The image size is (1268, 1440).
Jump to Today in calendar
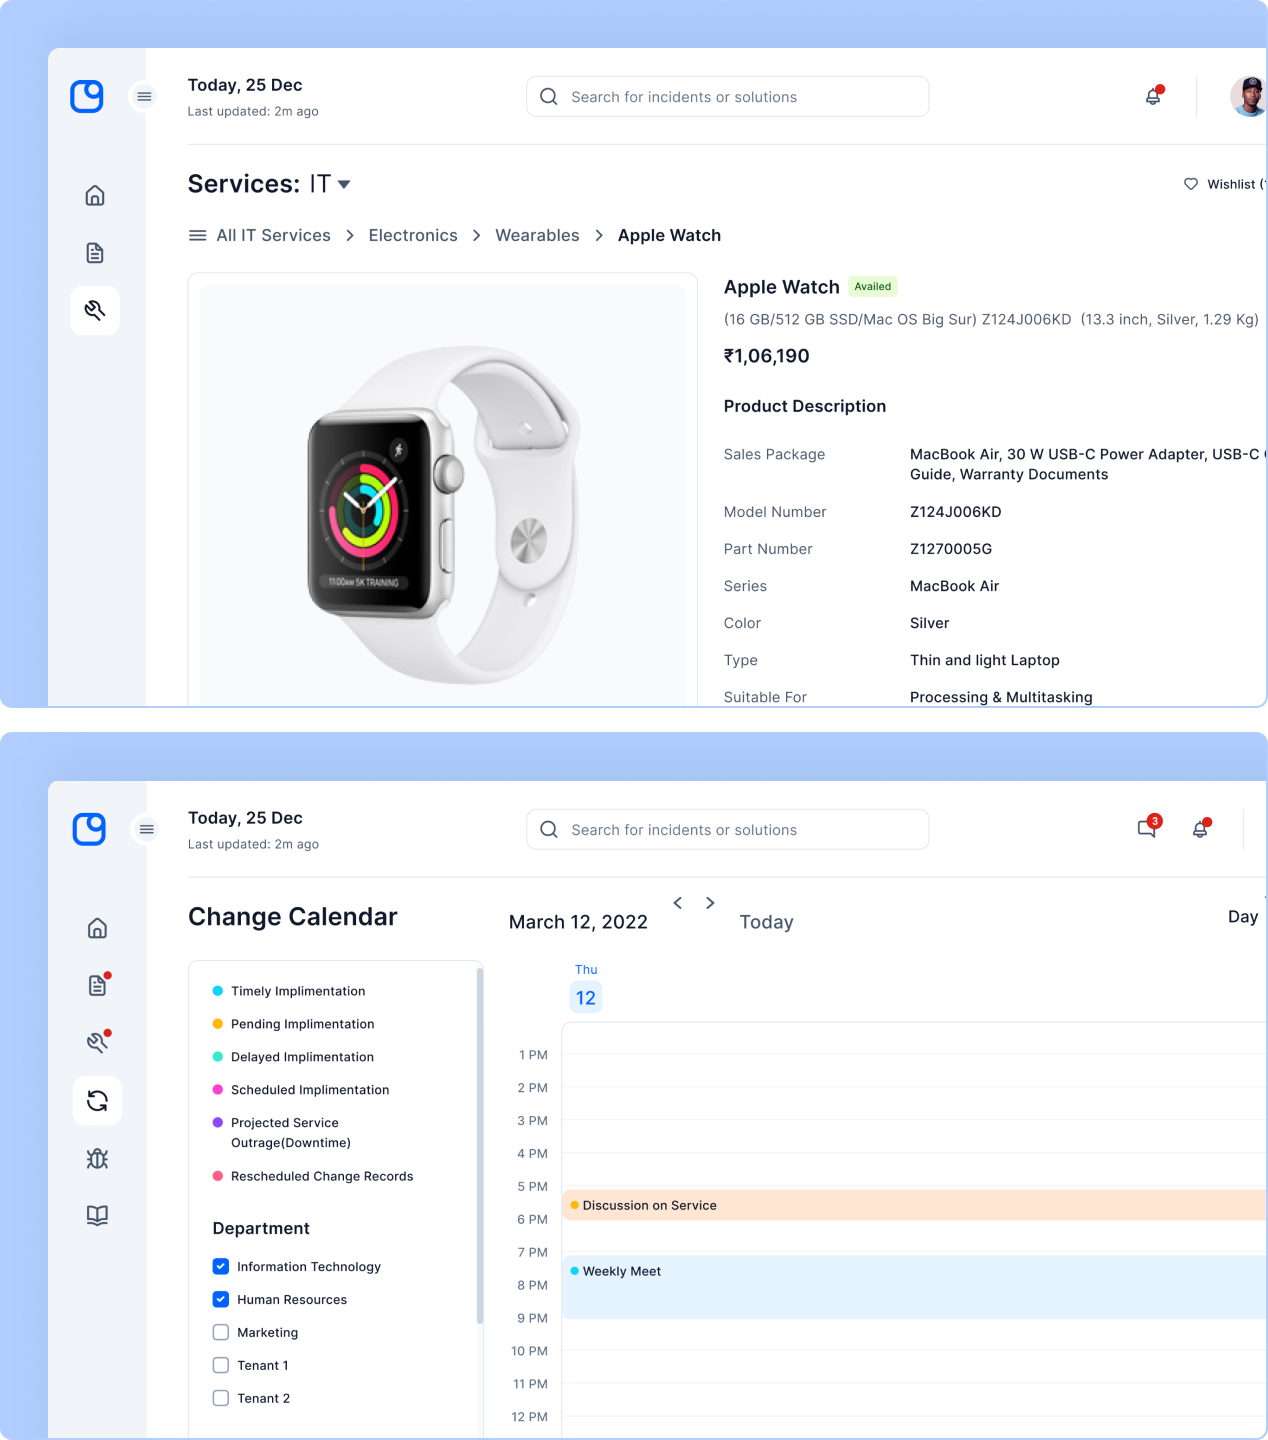pos(766,922)
